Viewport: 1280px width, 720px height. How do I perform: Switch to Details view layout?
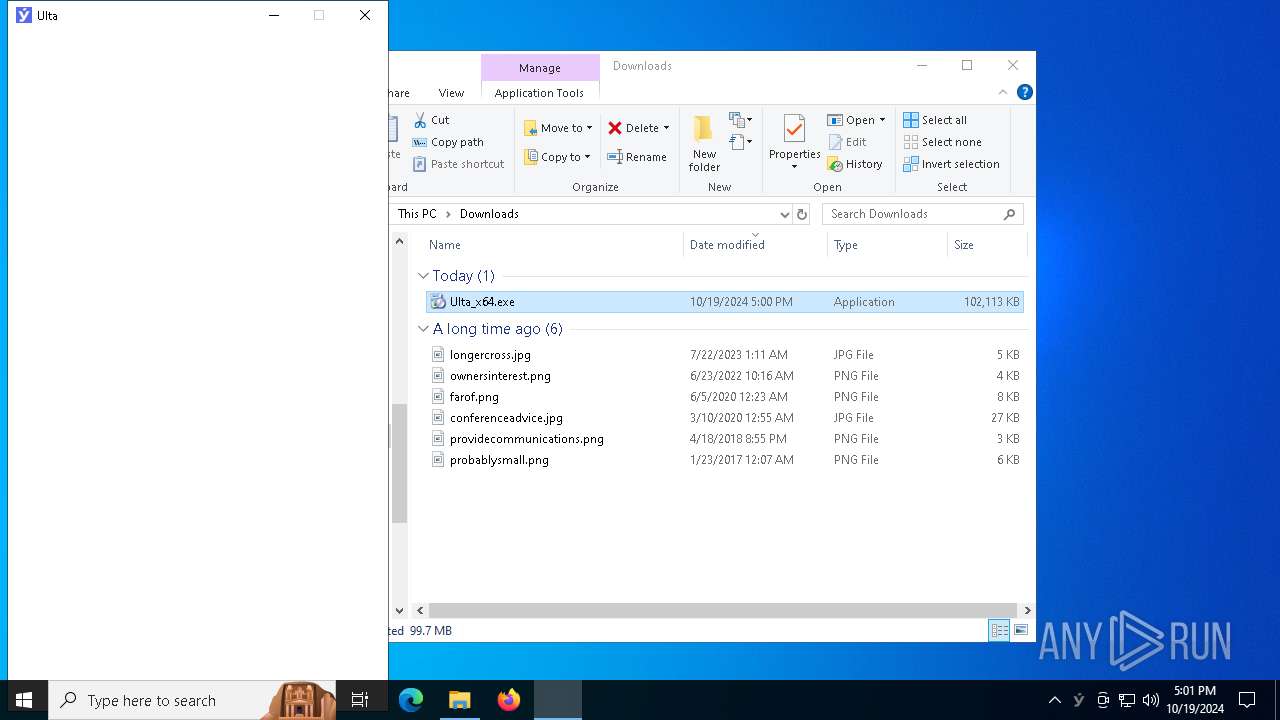[999, 630]
